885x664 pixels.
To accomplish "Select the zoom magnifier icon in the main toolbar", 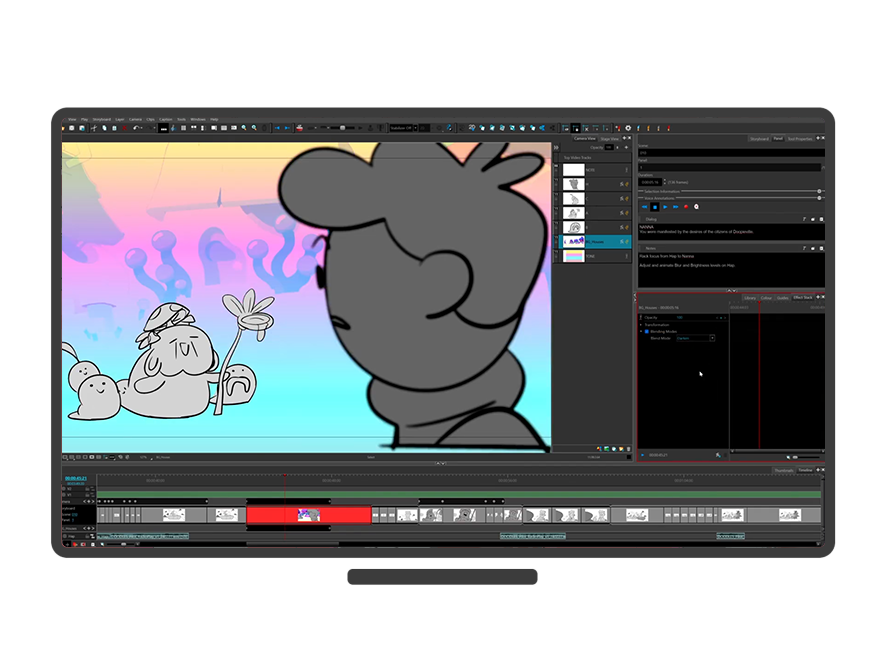I will 244,128.
